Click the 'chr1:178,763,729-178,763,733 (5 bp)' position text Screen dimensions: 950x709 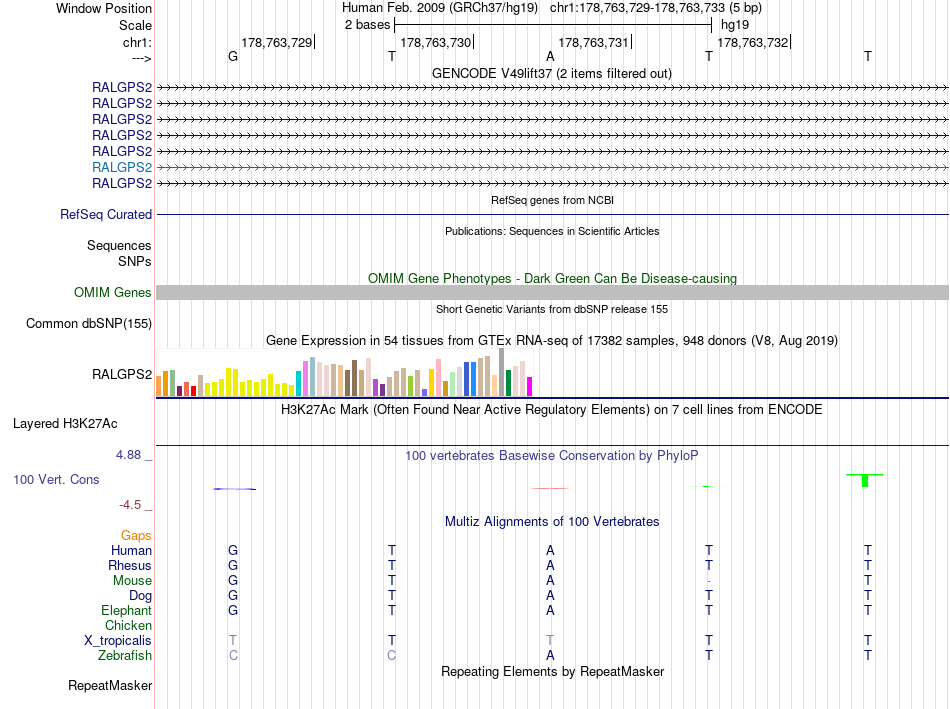coord(656,8)
